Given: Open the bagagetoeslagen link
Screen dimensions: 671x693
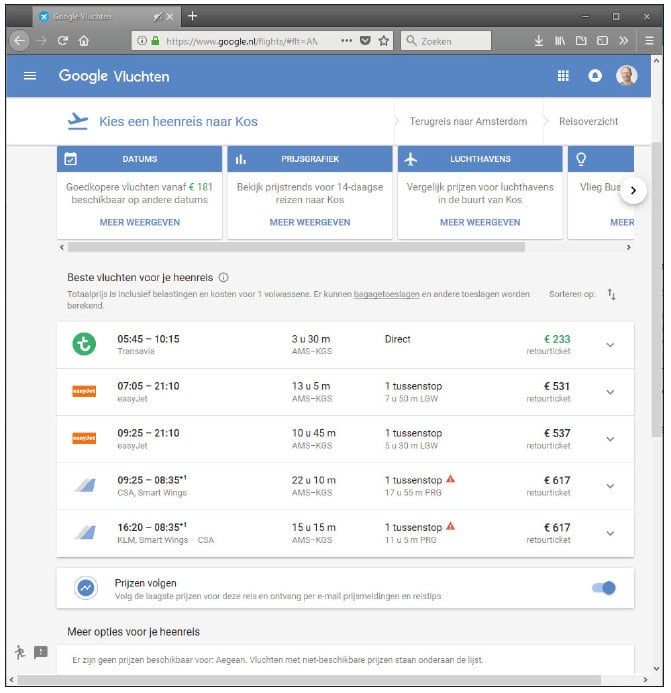Looking at the screenshot, I should [386, 294].
